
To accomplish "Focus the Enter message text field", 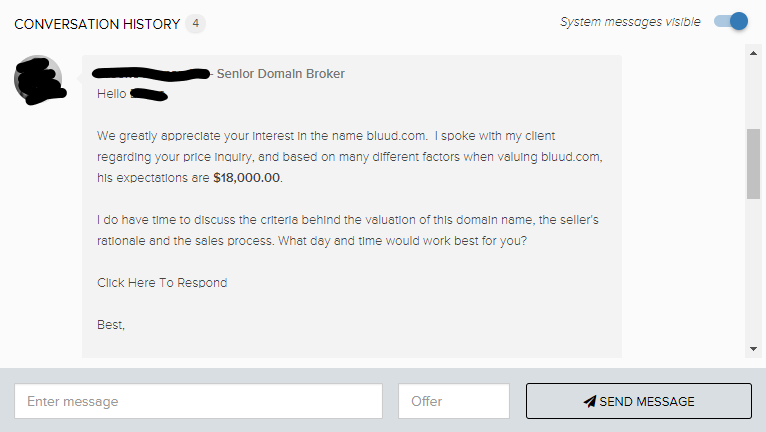I will 198,401.
